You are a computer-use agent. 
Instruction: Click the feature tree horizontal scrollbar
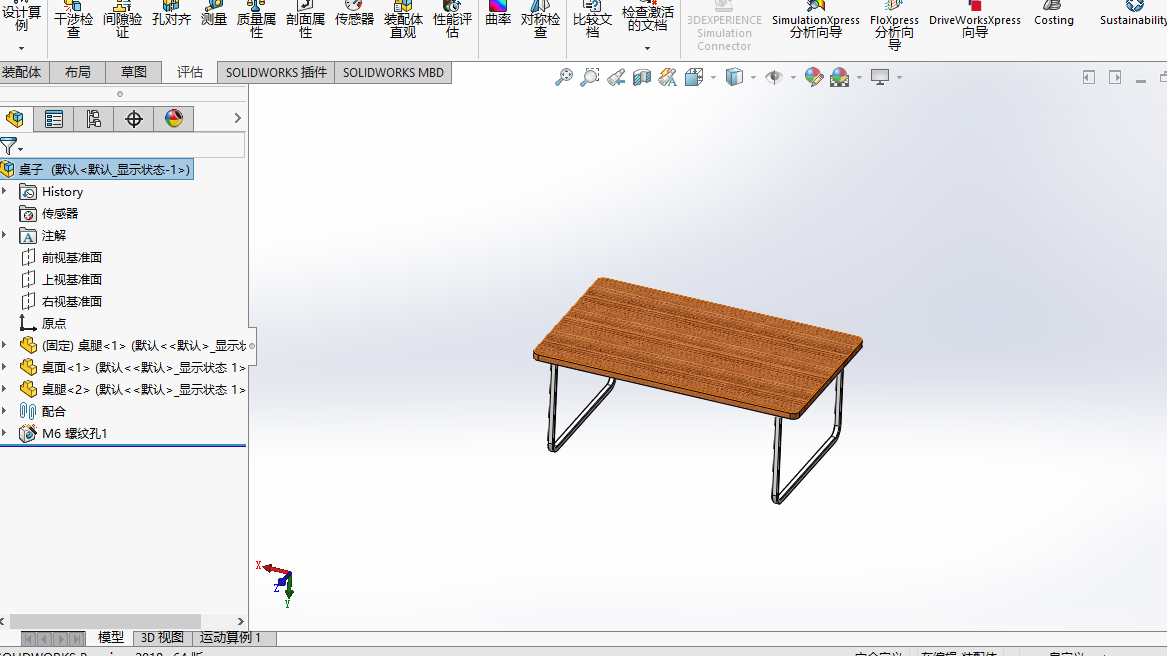(x=105, y=621)
